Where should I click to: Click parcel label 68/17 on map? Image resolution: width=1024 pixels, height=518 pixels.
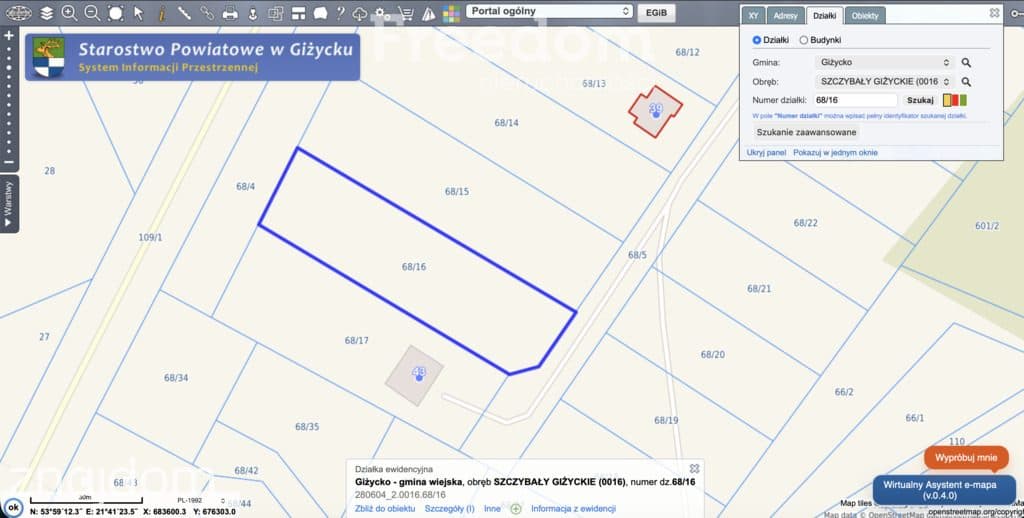pos(357,340)
